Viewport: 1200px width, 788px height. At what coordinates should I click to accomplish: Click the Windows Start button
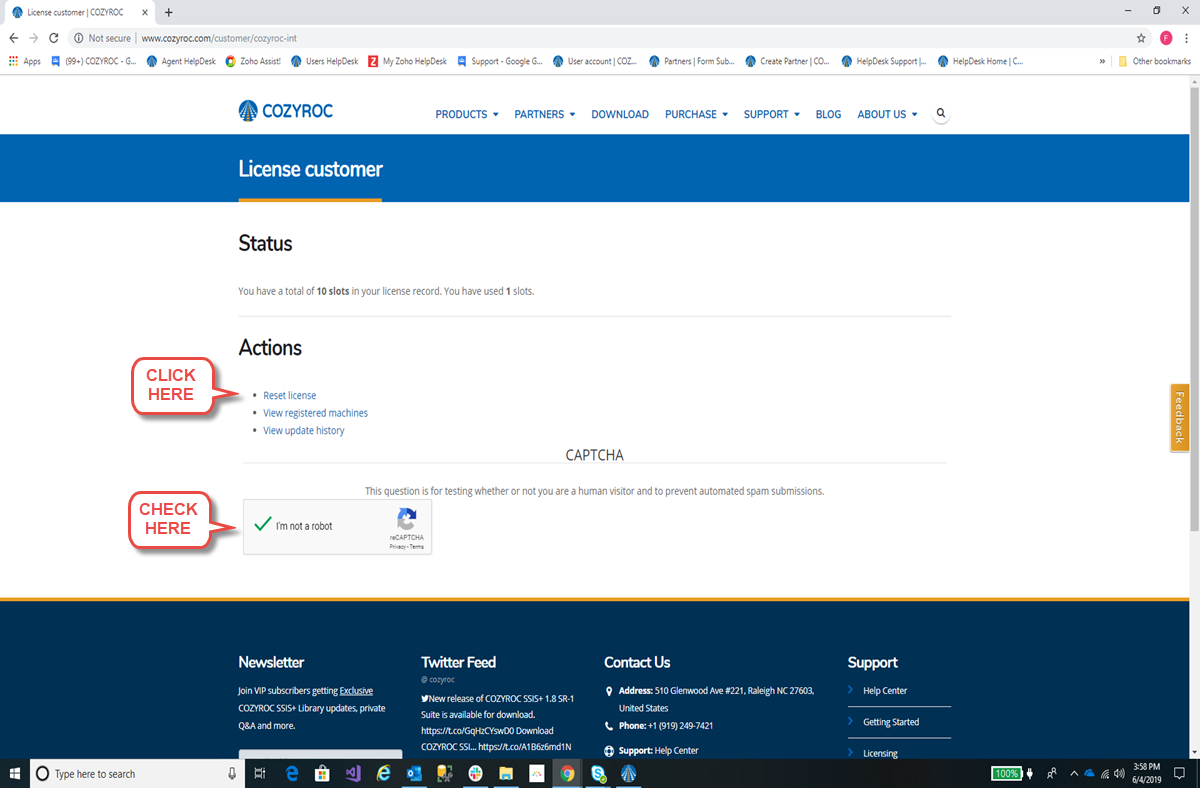pos(15,773)
